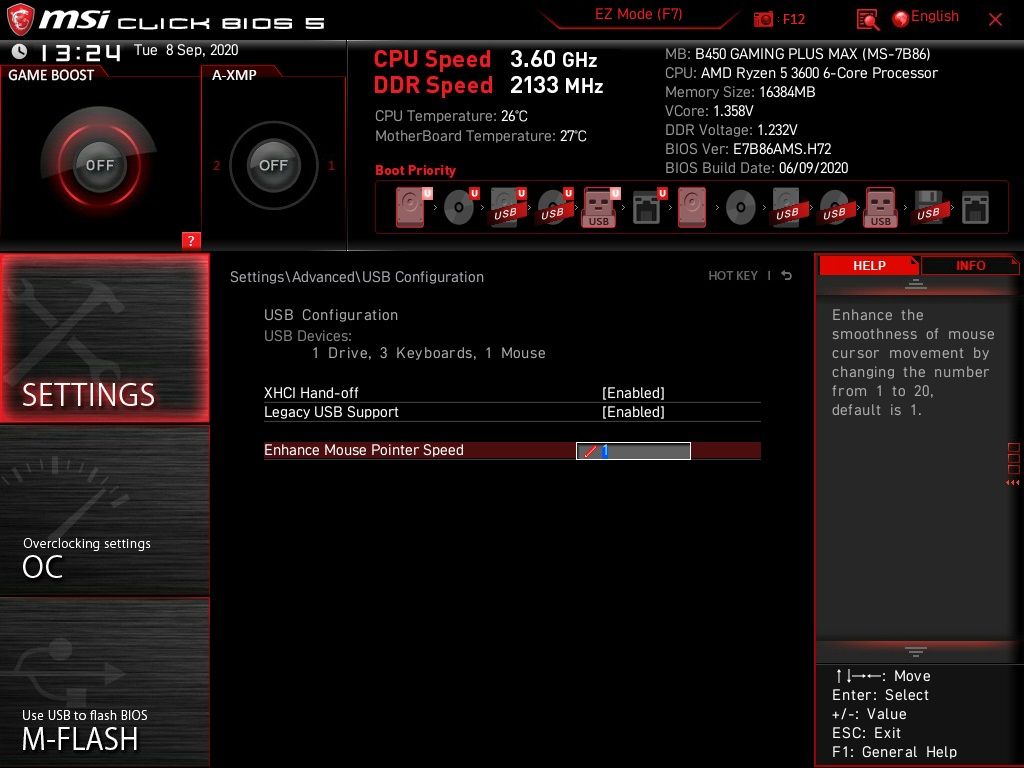Click the date Tue 8 Sep, 2020
The width and height of the screenshot is (1024, 768).
click(186, 50)
